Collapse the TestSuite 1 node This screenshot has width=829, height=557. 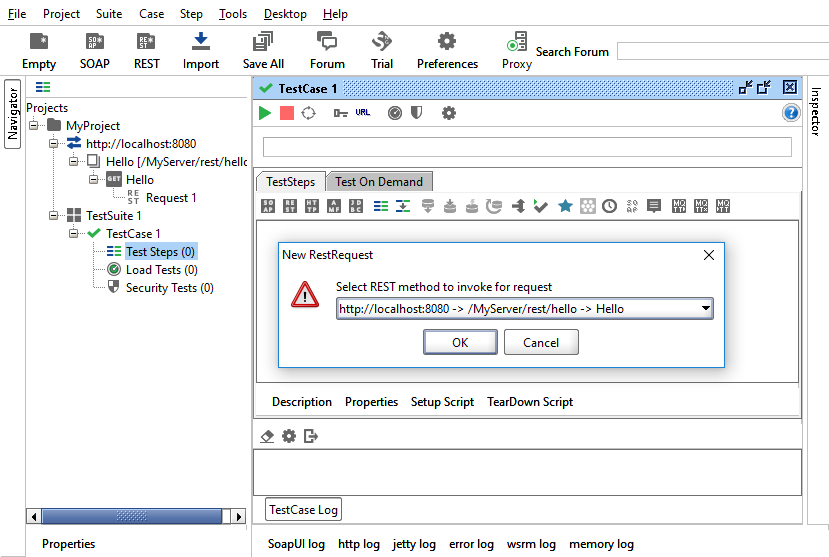53,216
